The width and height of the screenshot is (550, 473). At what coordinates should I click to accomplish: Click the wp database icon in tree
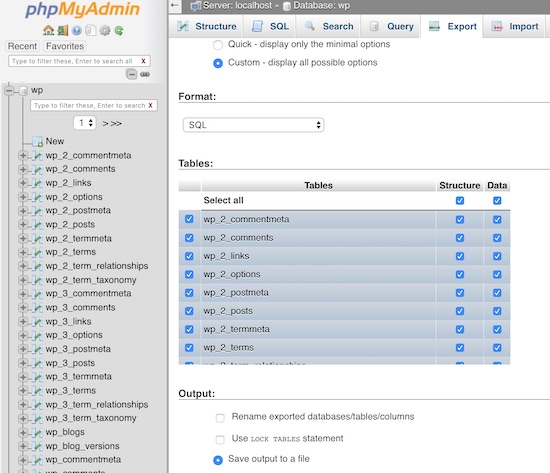pyautogui.click(x=23, y=91)
